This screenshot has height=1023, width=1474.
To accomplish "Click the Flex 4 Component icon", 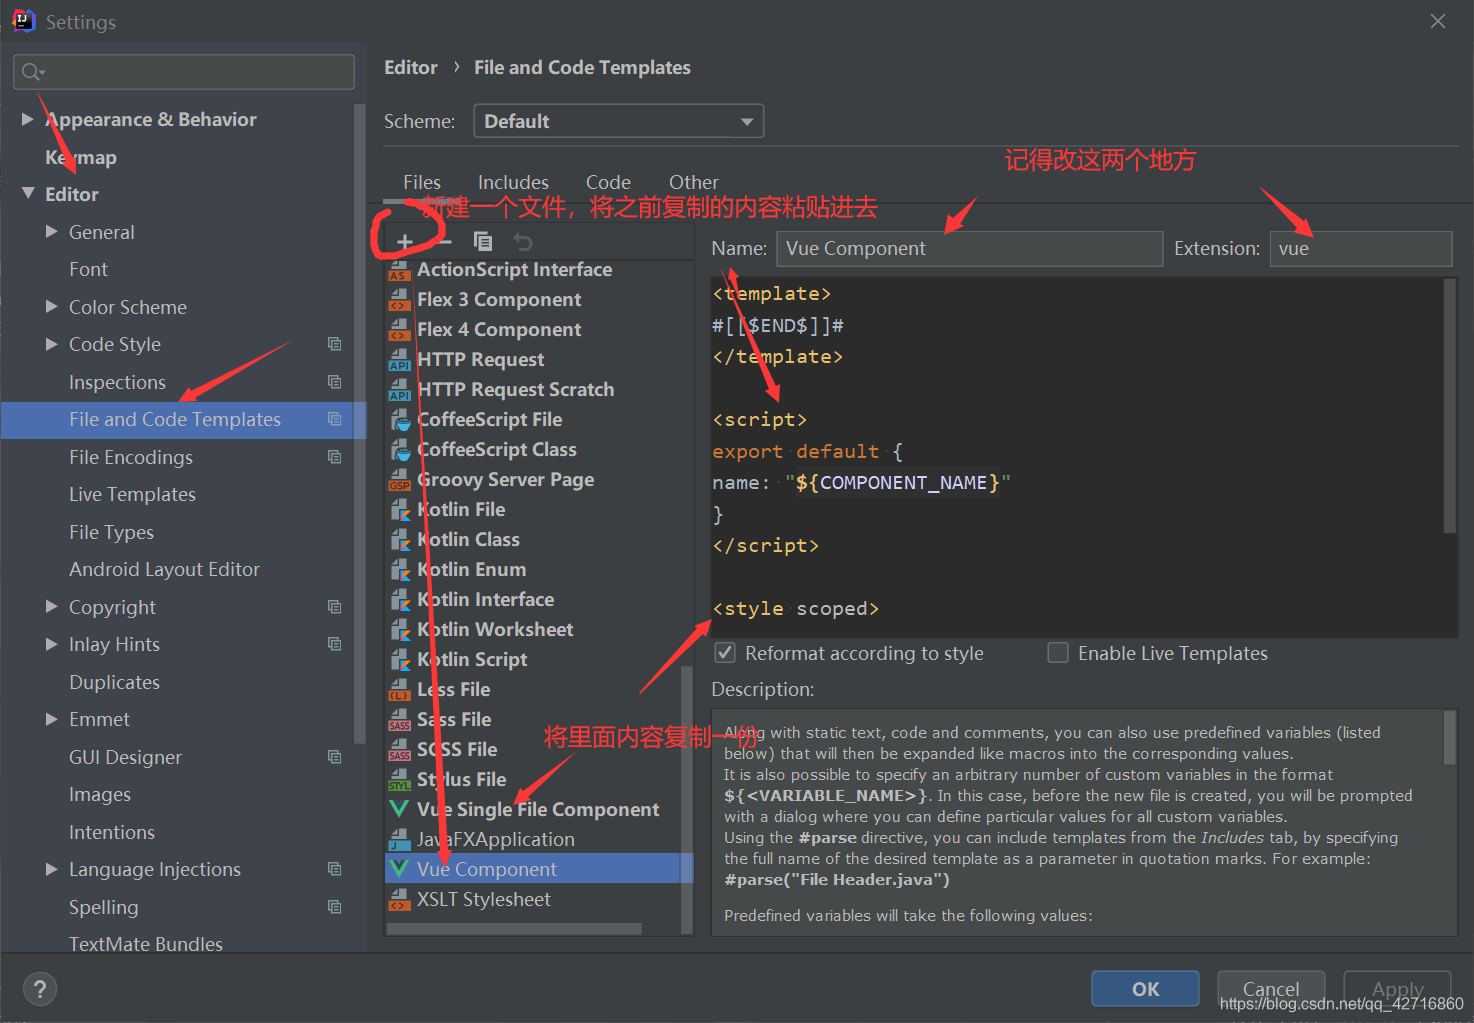I will click(399, 330).
